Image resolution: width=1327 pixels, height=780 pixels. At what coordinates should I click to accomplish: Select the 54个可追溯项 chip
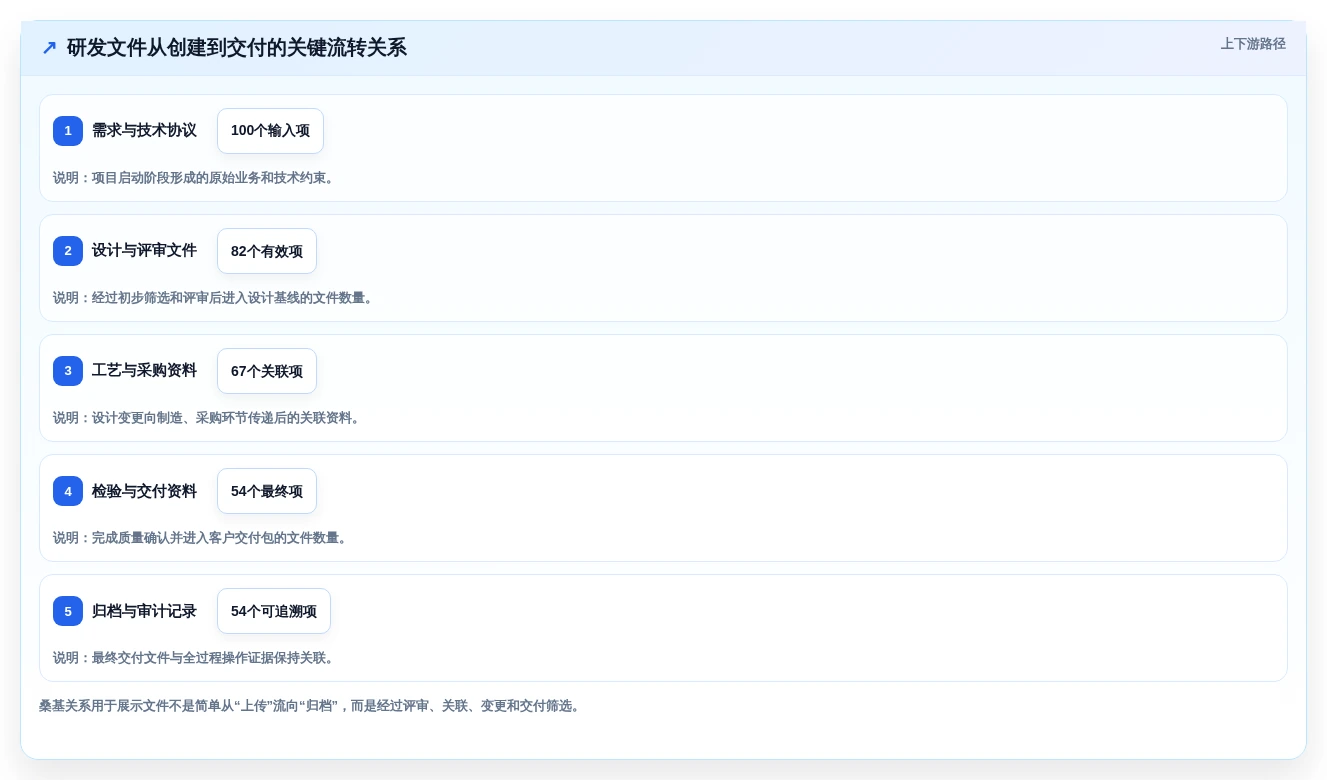click(274, 611)
